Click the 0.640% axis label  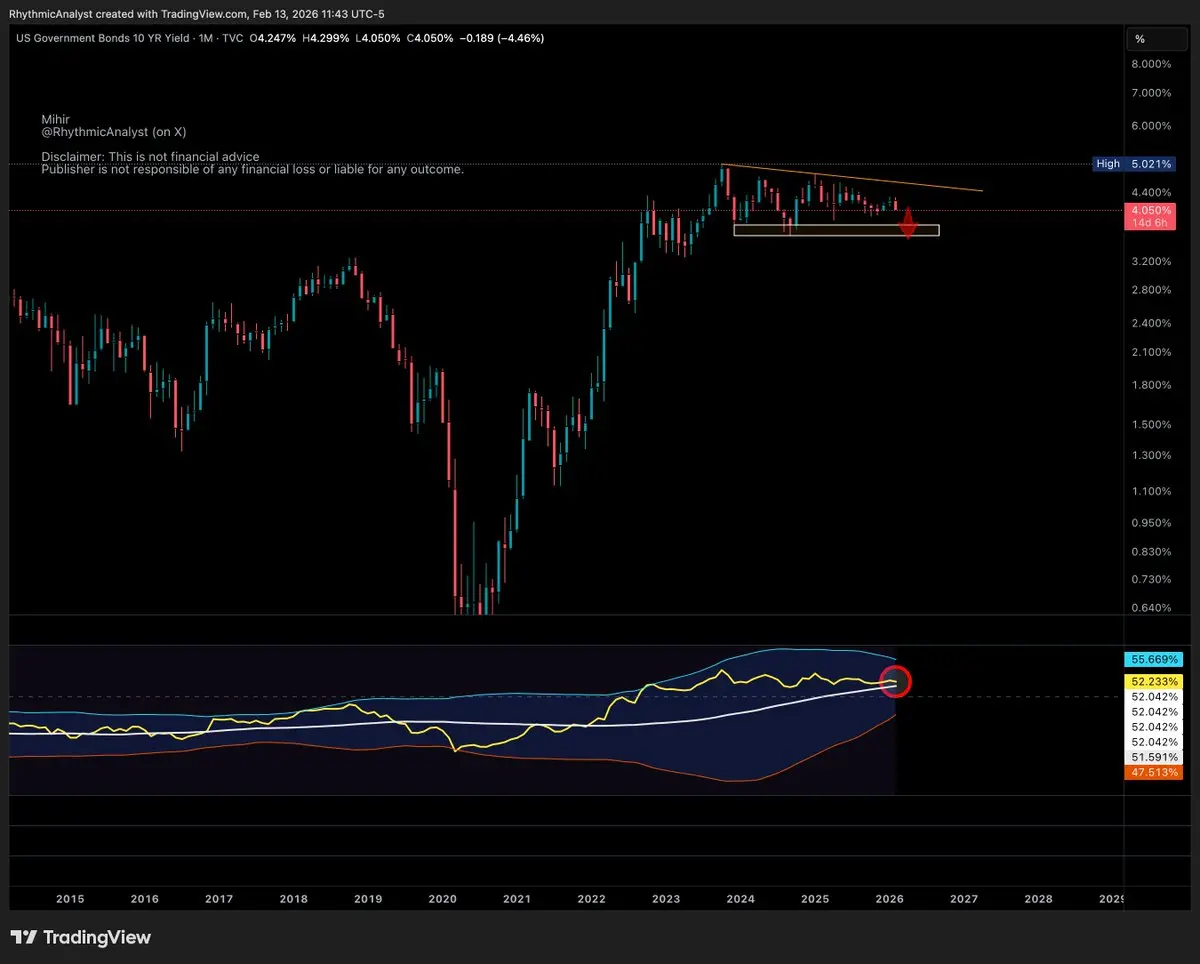pos(1151,608)
